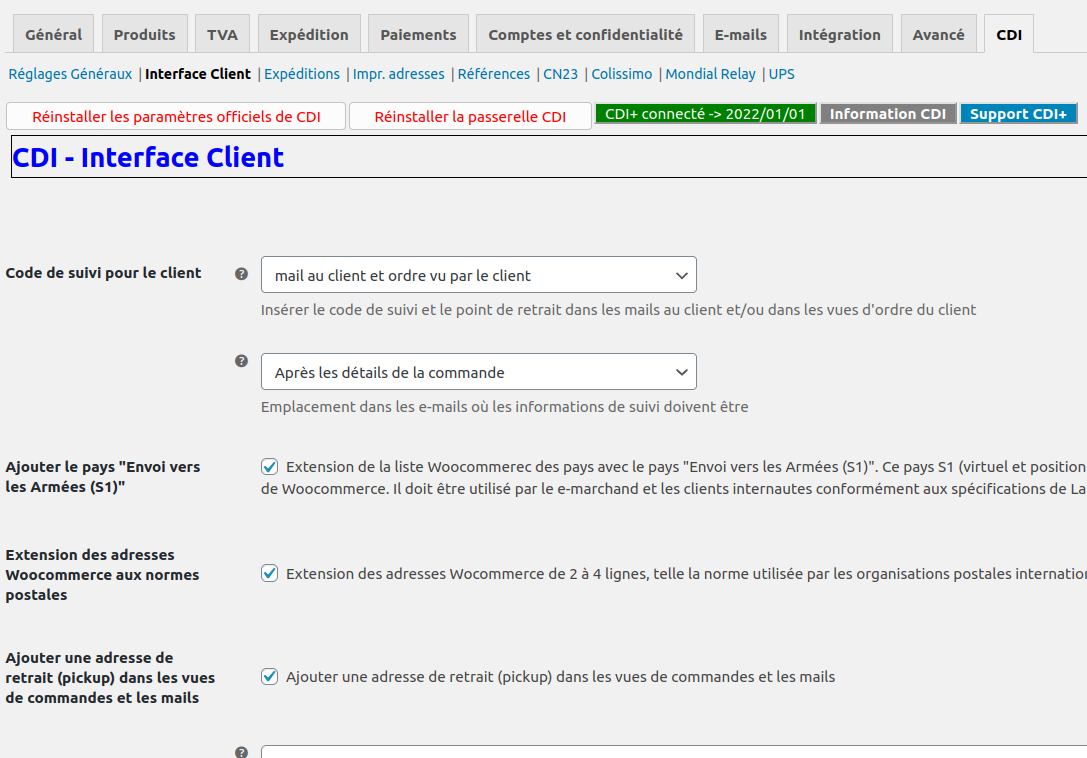The height and width of the screenshot is (758, 1087).
Task: Toggle Extension des adresses Wocommerce checkbox
Action: [270, 574]
